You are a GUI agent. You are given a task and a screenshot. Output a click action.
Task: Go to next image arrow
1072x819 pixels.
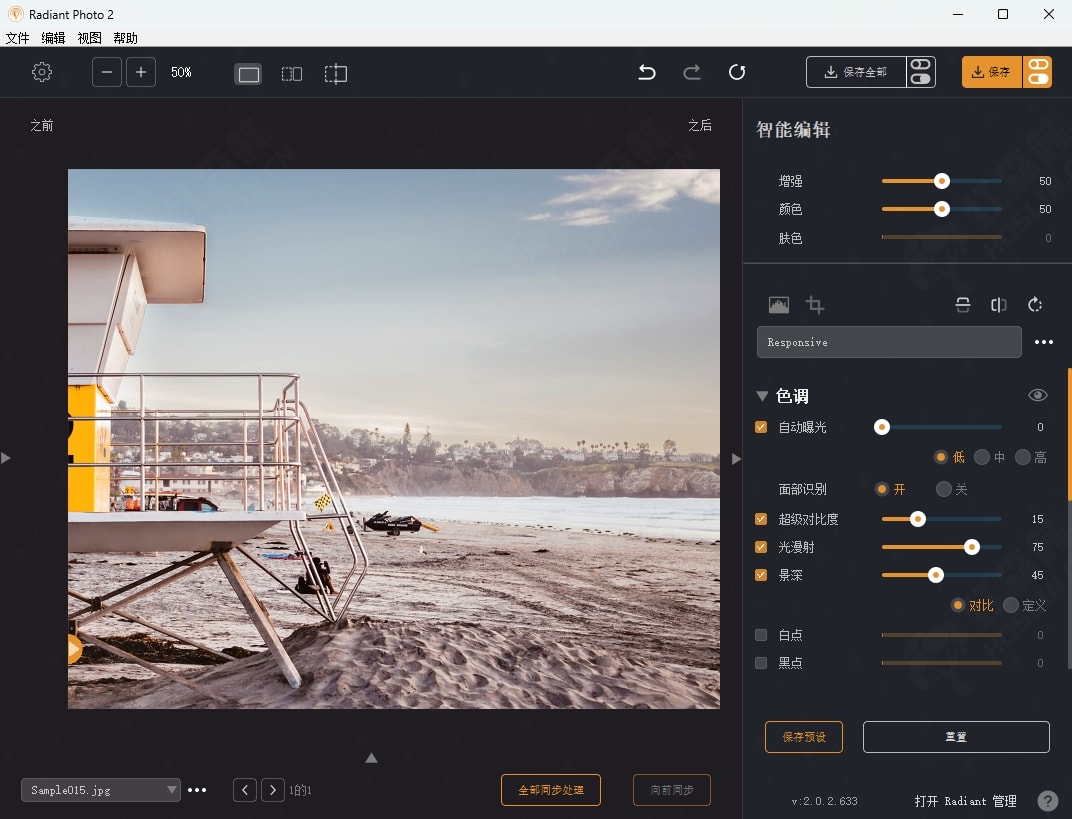click(x=273, y=790)
